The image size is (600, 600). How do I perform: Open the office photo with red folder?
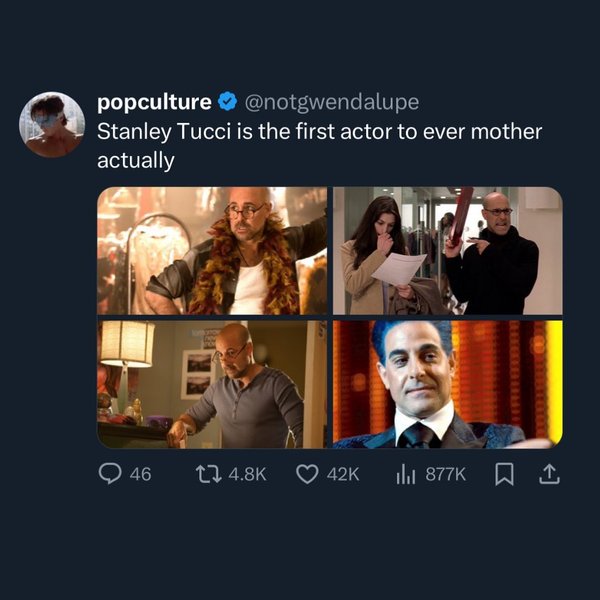click(x=447, y=251)
